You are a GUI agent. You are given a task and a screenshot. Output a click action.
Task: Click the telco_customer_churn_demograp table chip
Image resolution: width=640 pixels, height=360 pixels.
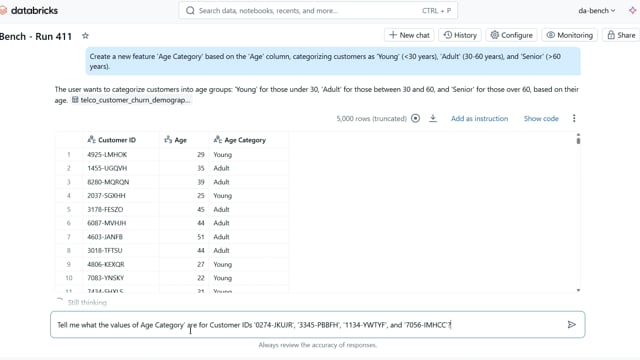(x=131, y=100)
